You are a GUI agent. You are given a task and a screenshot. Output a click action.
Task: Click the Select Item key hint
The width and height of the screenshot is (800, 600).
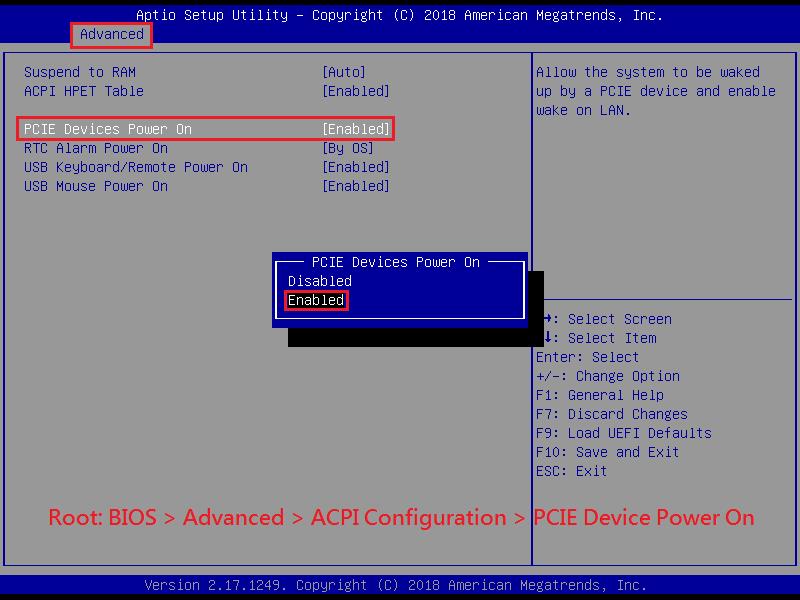tap(600, 338)
